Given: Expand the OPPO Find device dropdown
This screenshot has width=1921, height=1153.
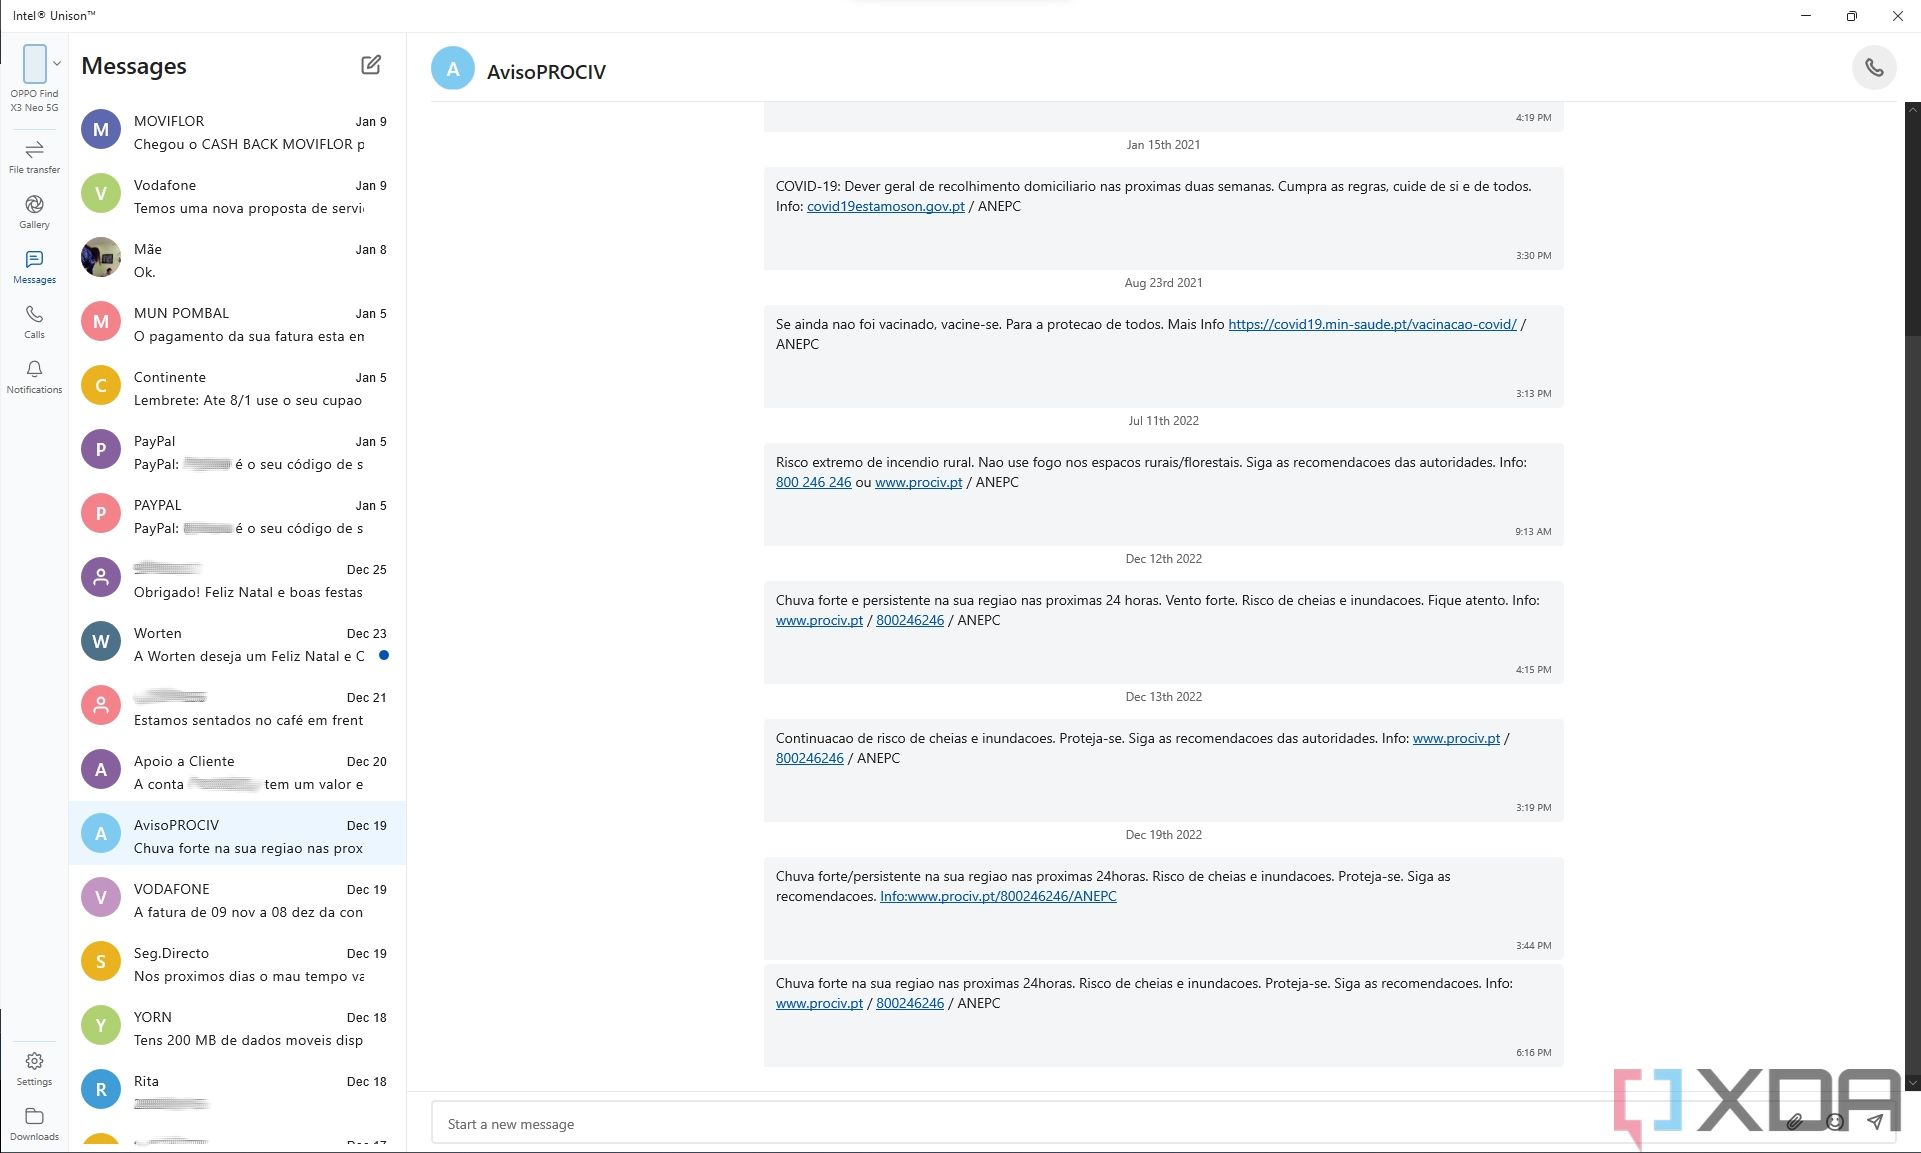Looking at the screenshot, I should pos(57,64).
